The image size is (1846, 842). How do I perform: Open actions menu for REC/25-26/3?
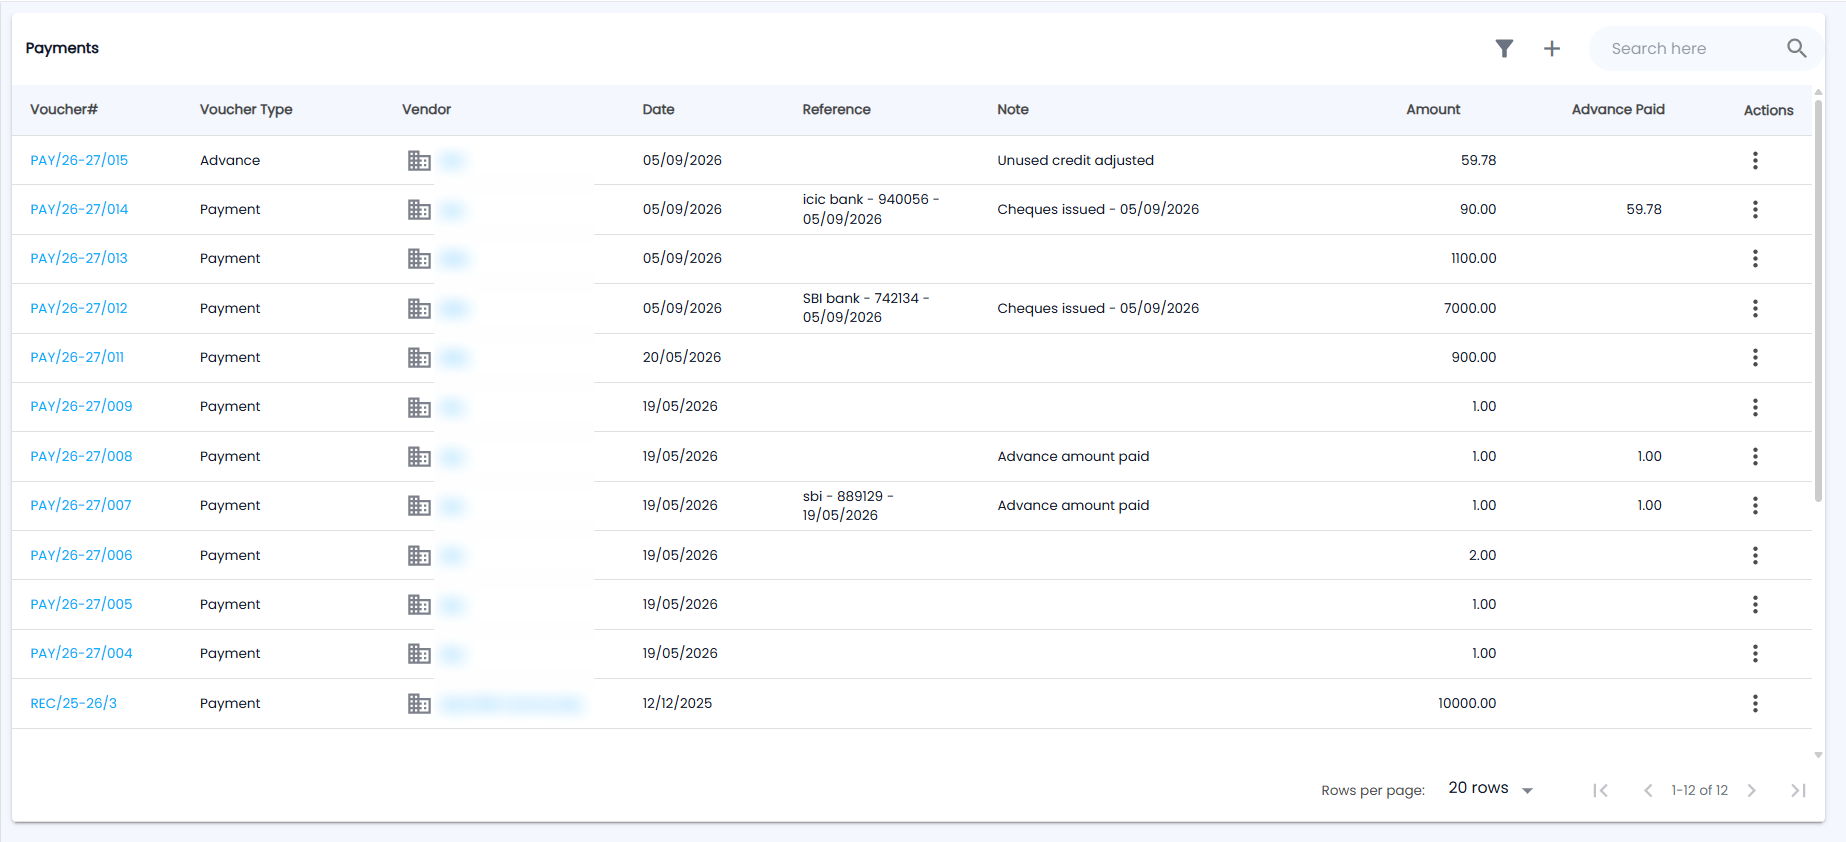pos(1755,703)
